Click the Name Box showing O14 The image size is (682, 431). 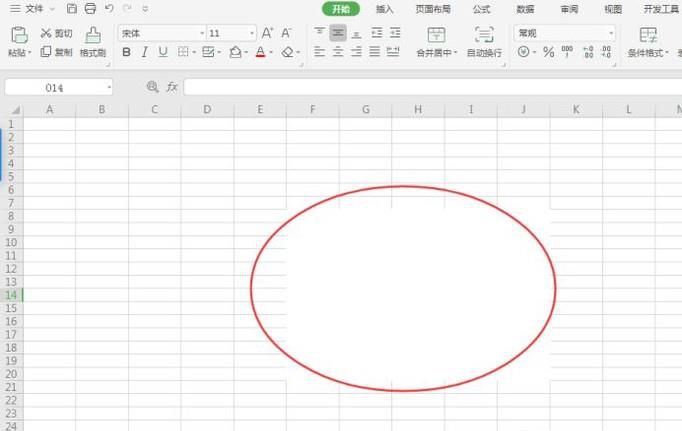[59, 87]
